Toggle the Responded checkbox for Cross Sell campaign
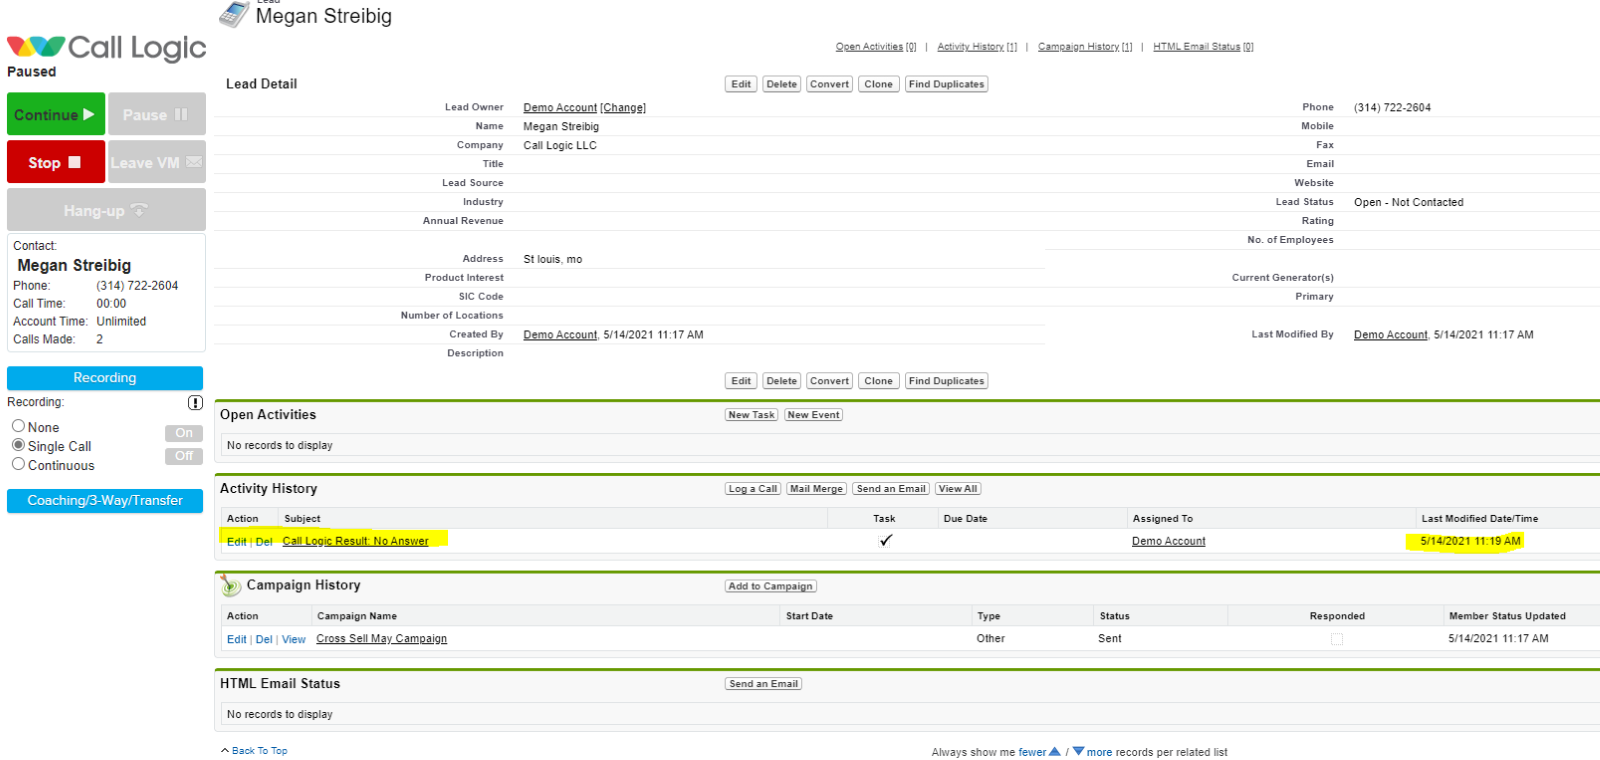This screenshot has width=1600, height=760. (x=1337, y=639)
